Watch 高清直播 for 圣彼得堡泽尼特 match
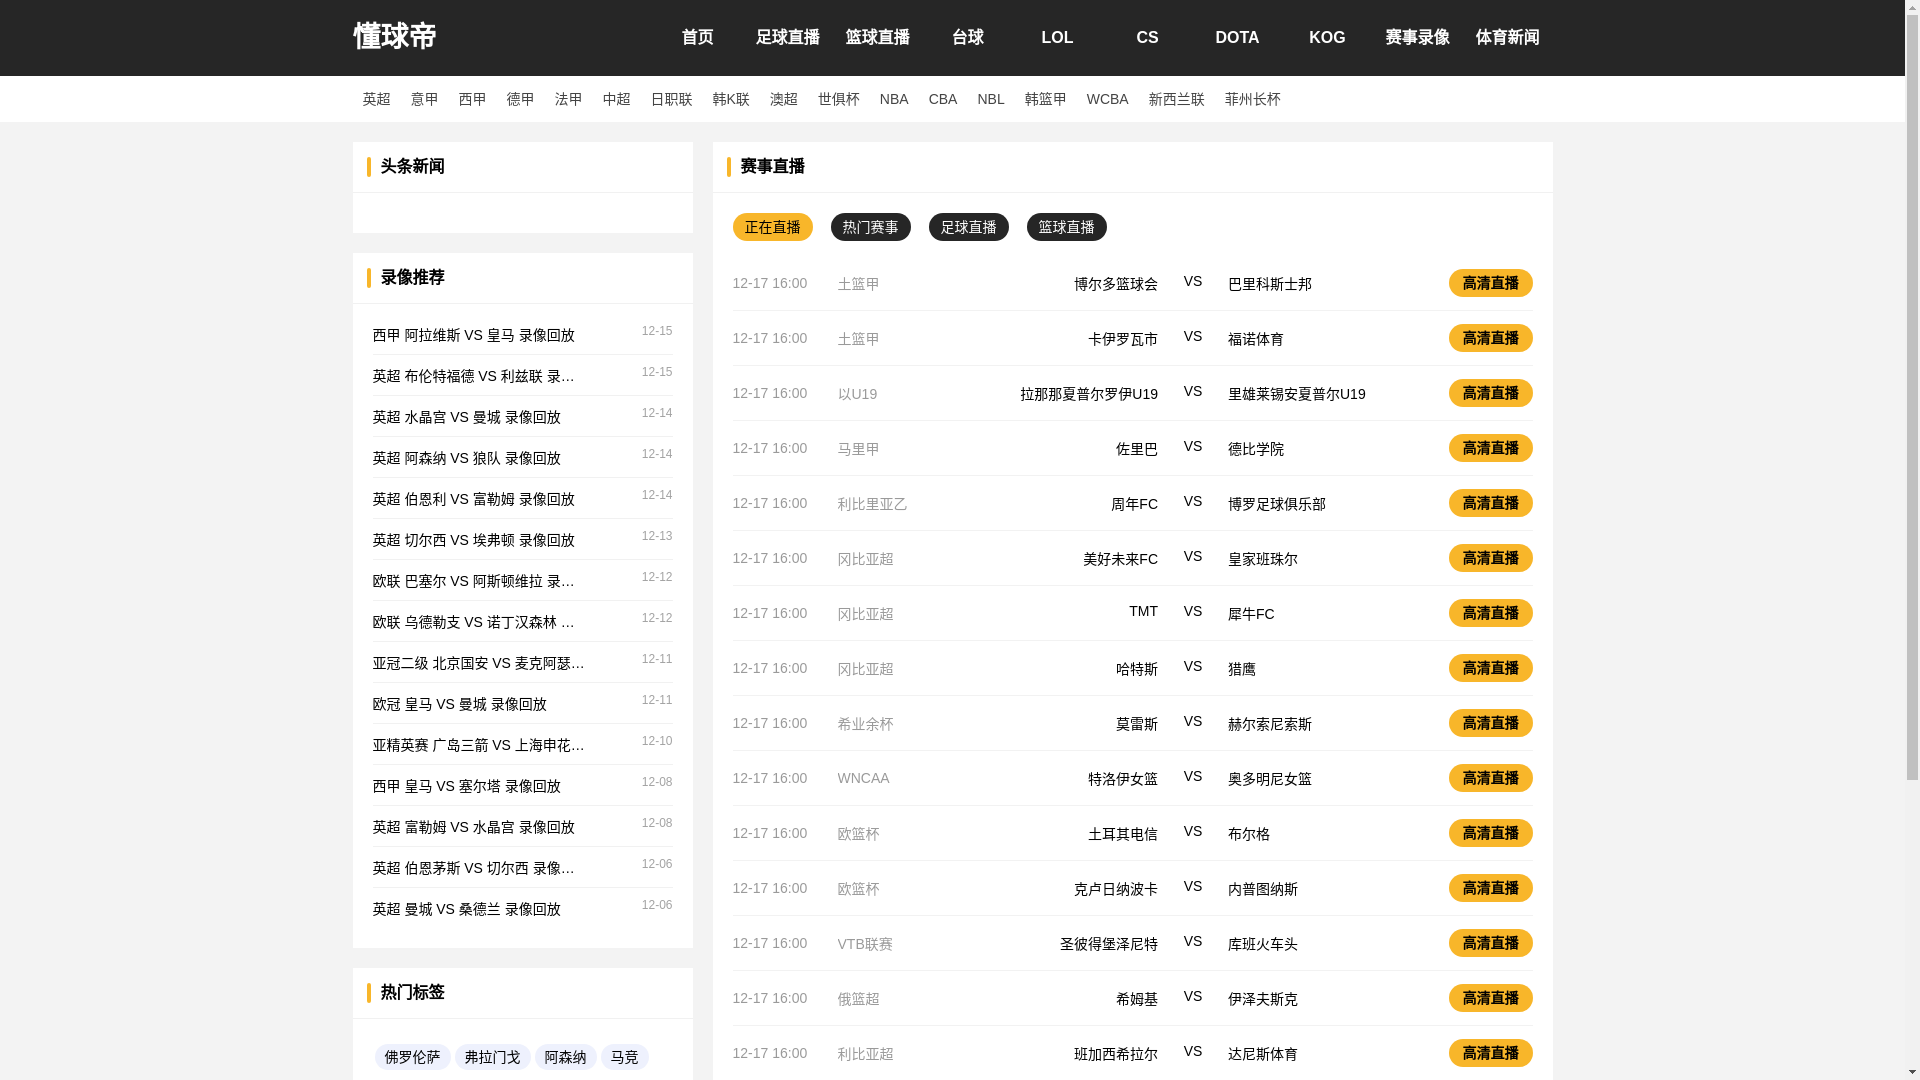 (x=1490, y=943)
